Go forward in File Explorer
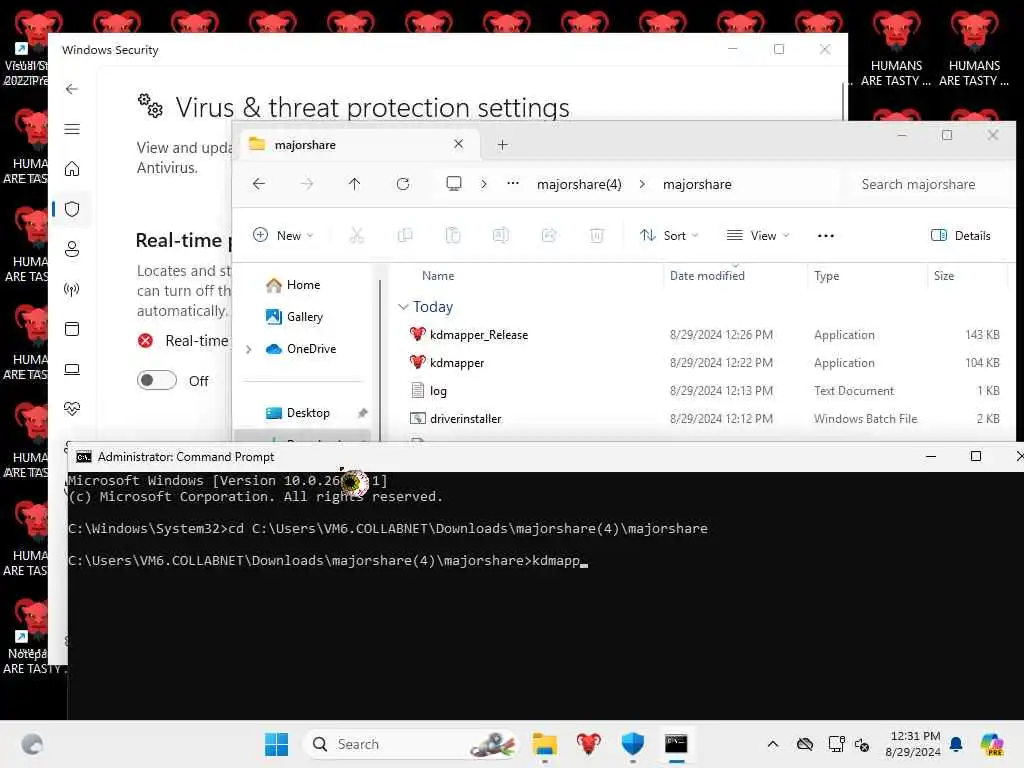Image resolution: width=1024 pixels, height=768 pixels. click(x=306, y=184)
